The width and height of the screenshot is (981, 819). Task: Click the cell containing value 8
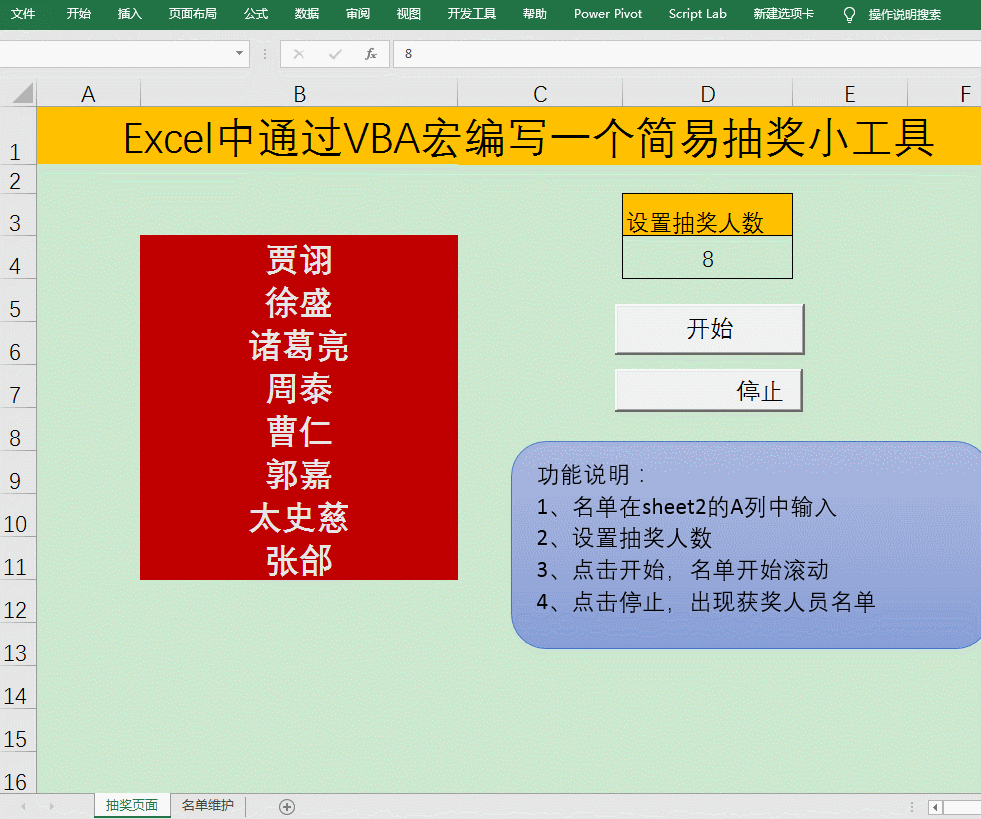pos(707,258)
